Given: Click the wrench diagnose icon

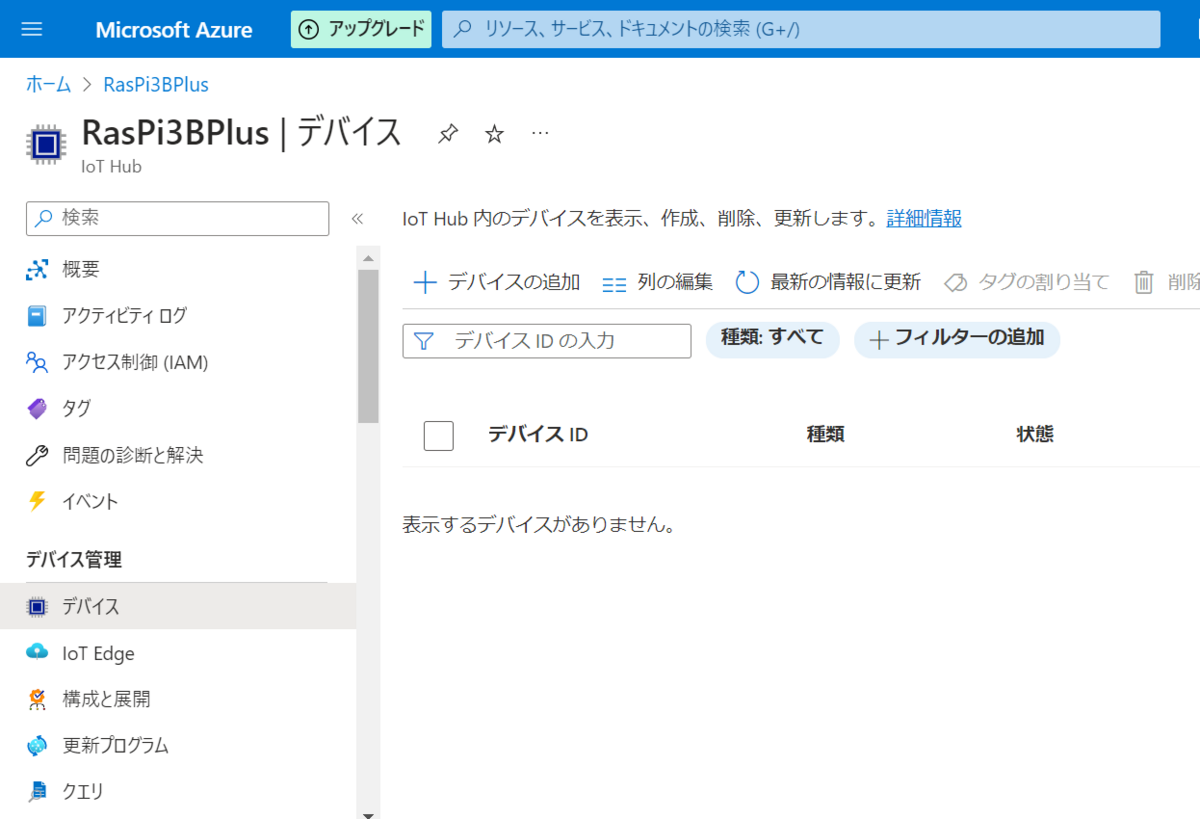Looking at the screenshot, I should point(37,456).
